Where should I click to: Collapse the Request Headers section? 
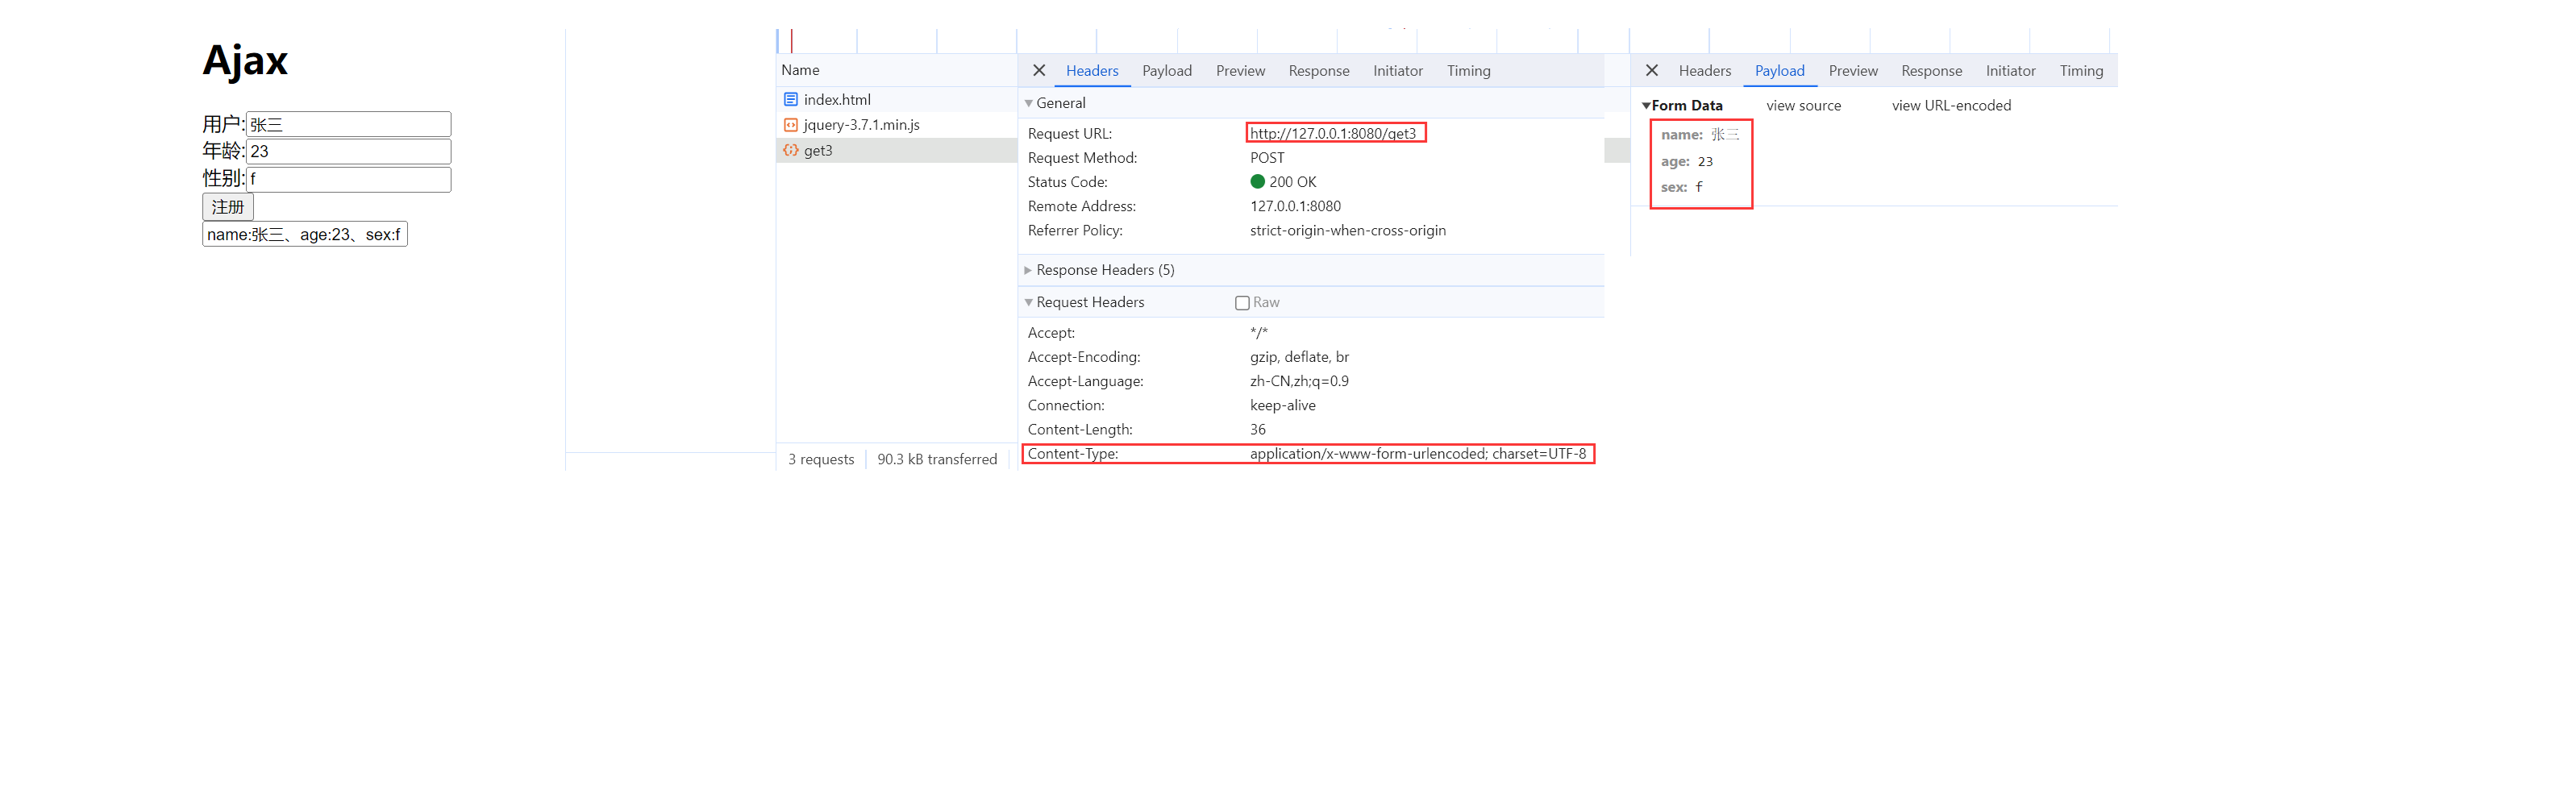click(x=1028, y=302)
